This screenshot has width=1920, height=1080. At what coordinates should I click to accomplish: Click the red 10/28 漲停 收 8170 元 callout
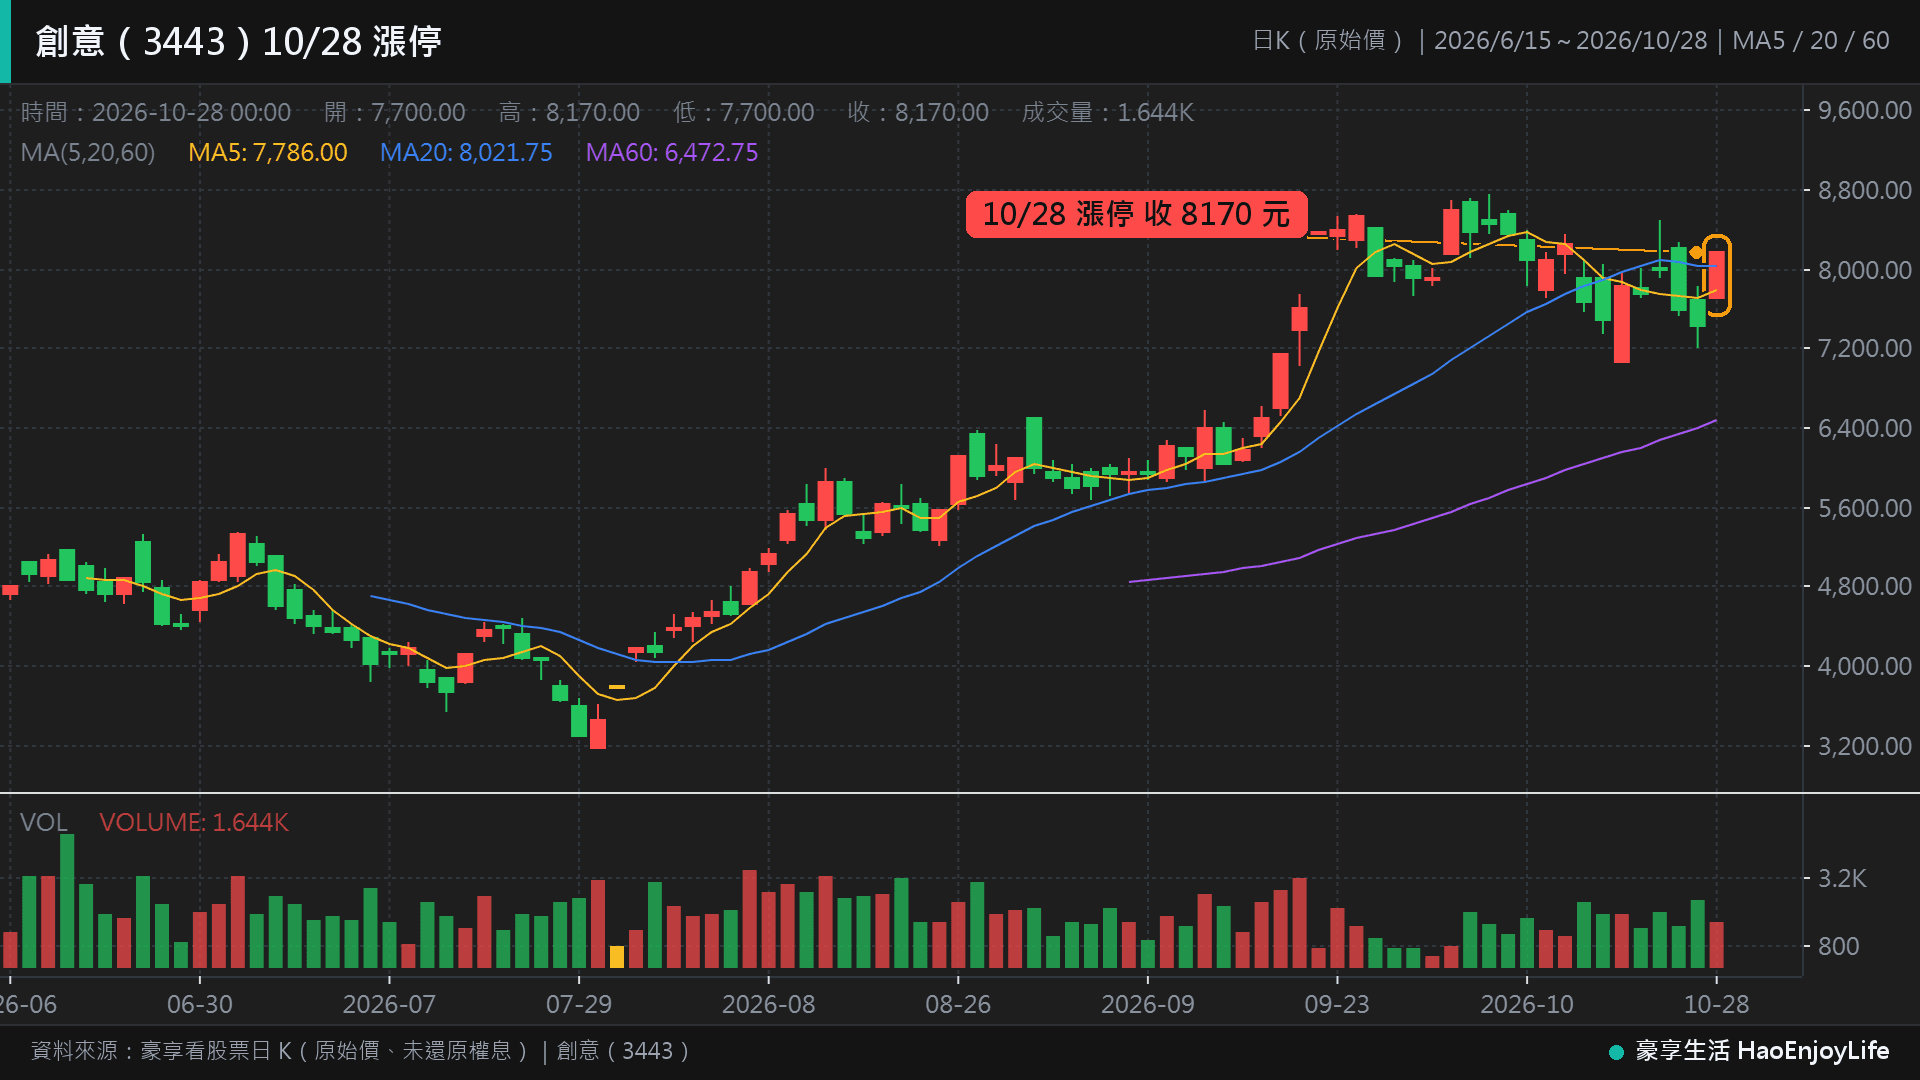tap(1137, 214)
